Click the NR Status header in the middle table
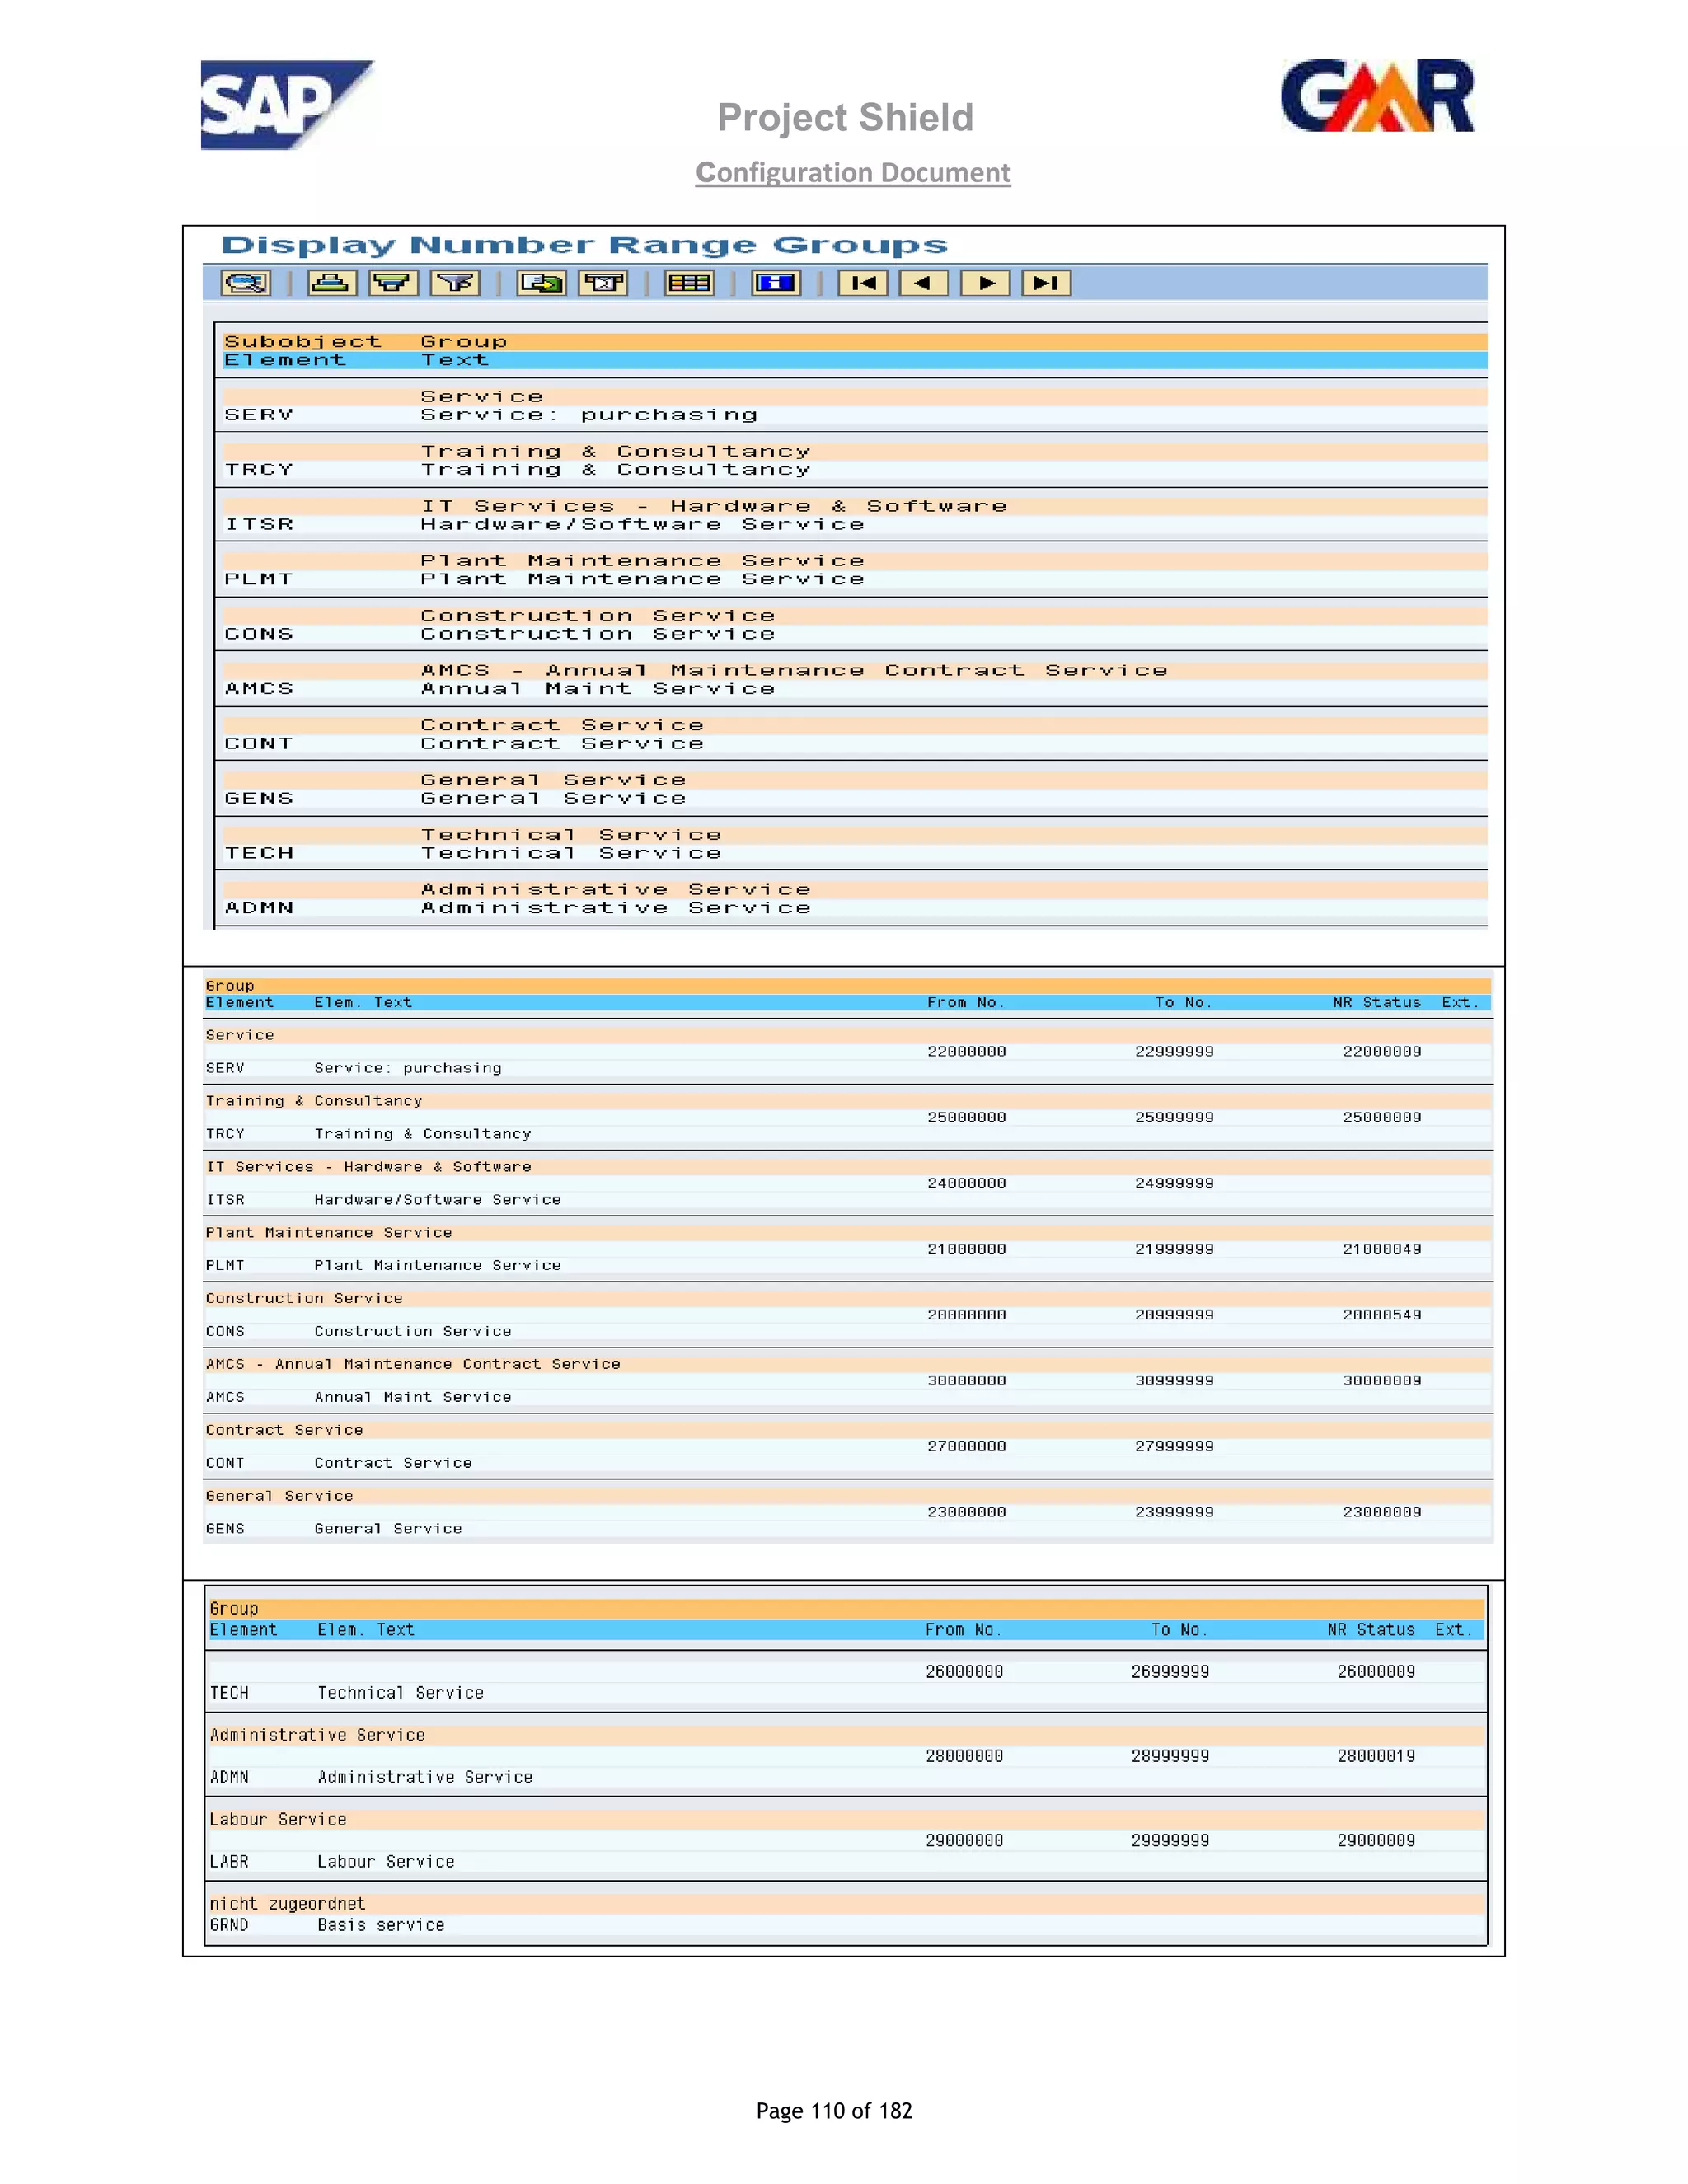This screenshot has height=2184, width=1688. (1377, 1002)
